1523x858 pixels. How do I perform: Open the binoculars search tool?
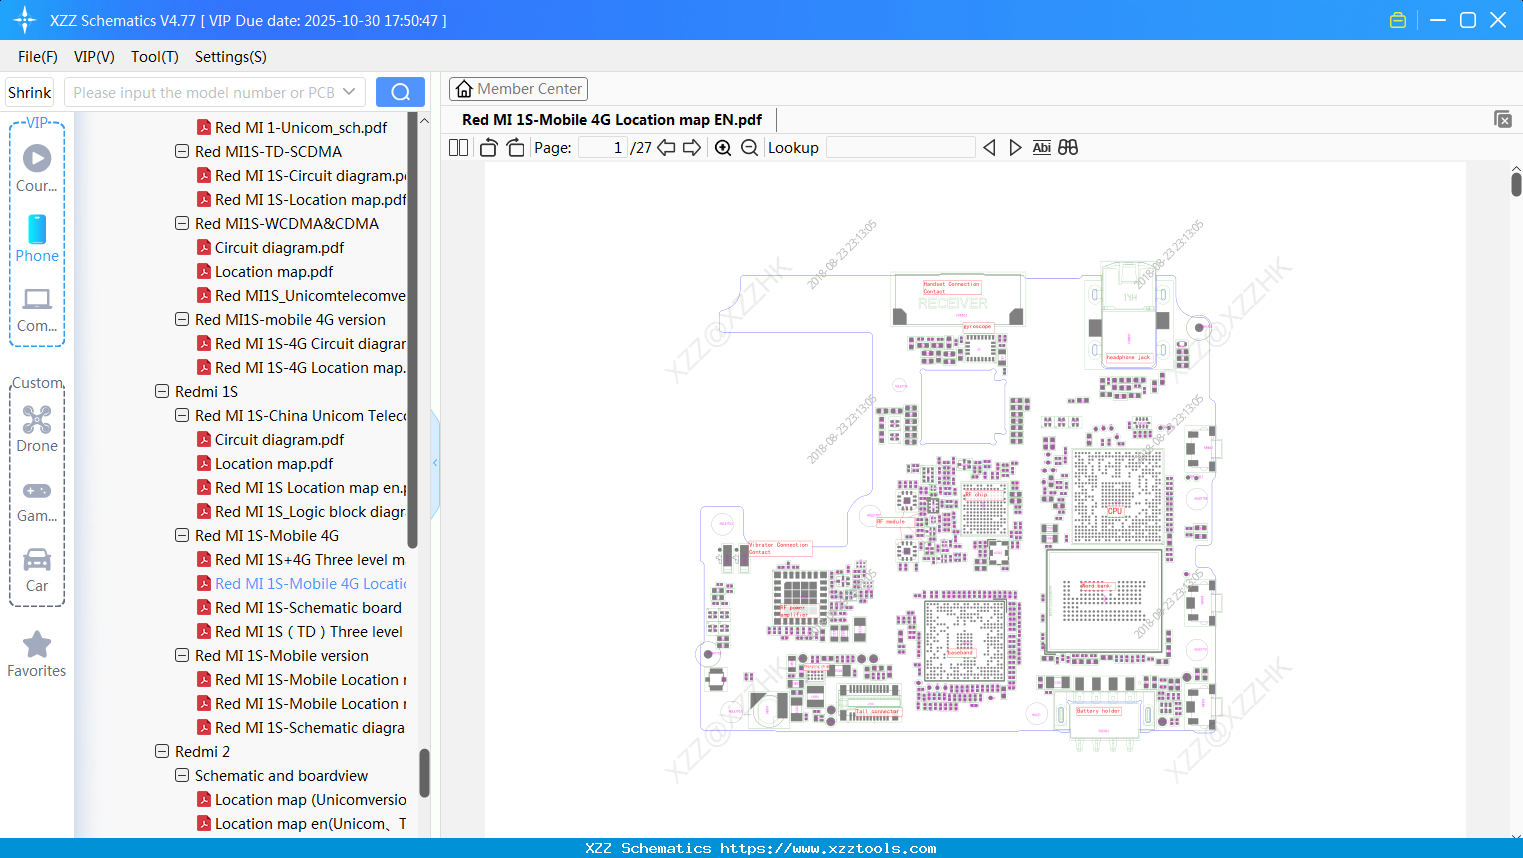pyautogui.click(x=1068, y=147)
